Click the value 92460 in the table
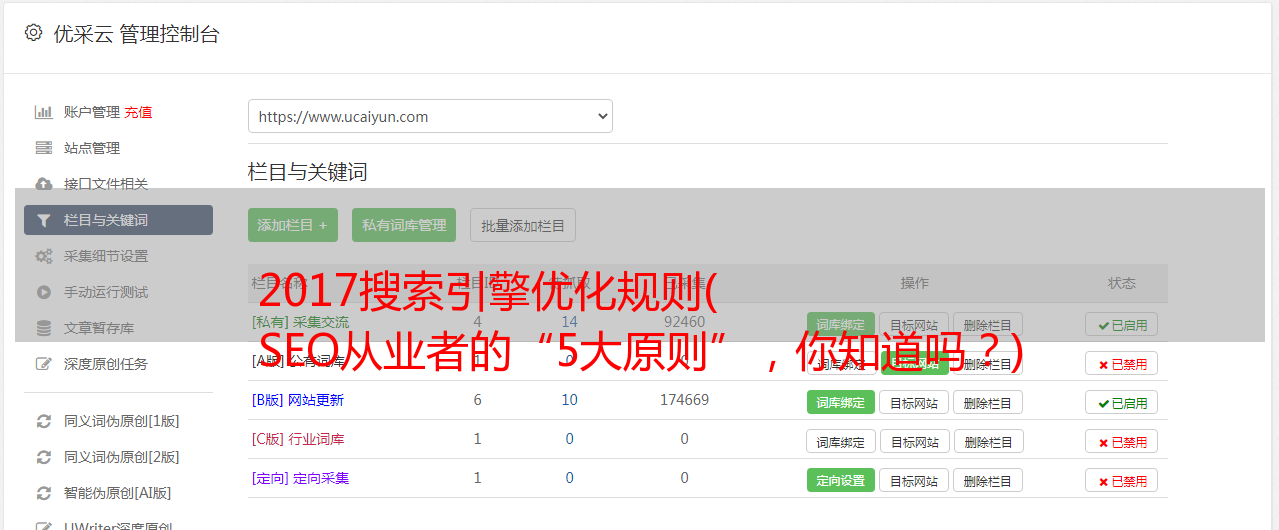 pos(685,322)
